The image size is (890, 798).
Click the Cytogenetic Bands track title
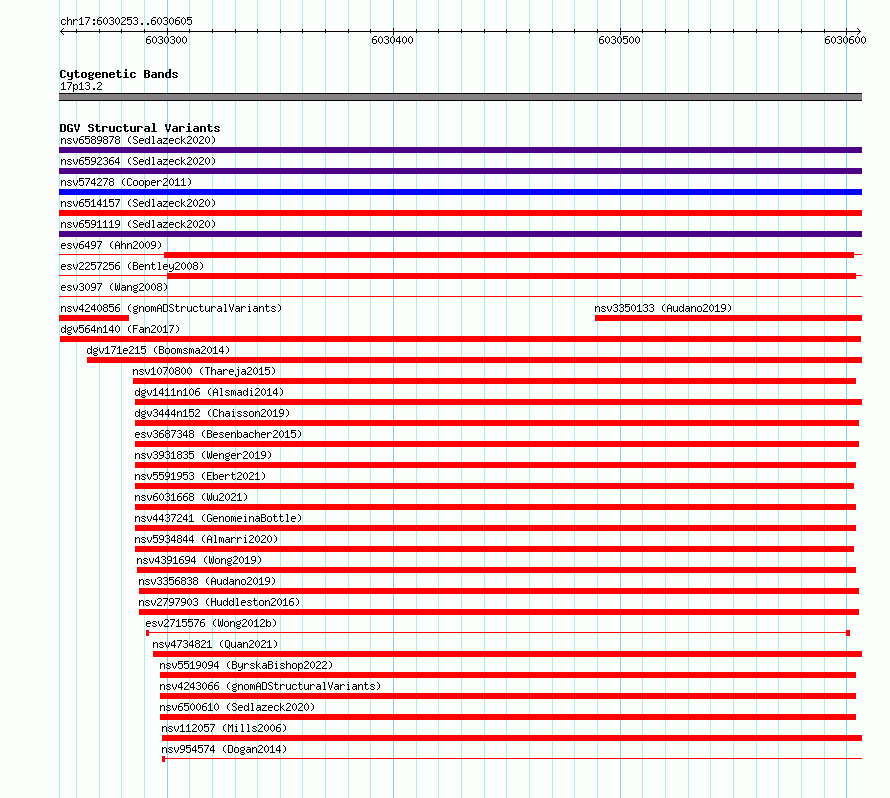pos(119,74)
